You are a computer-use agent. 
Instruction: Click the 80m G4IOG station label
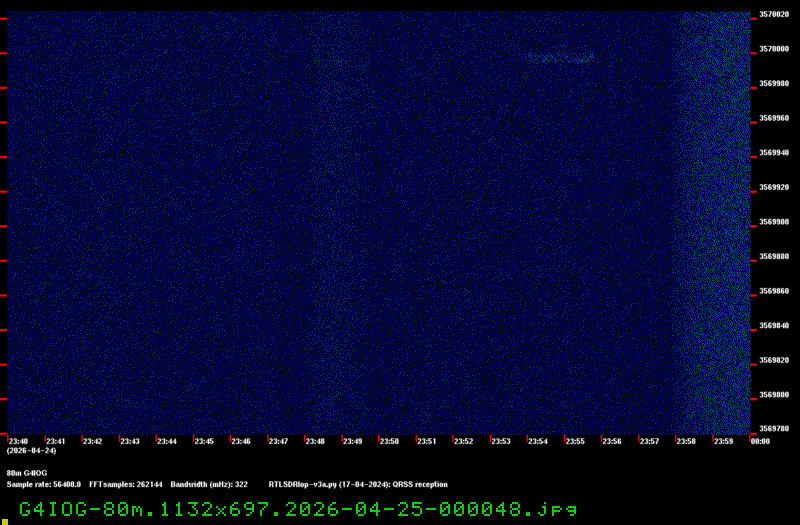[x=27, y=473]
